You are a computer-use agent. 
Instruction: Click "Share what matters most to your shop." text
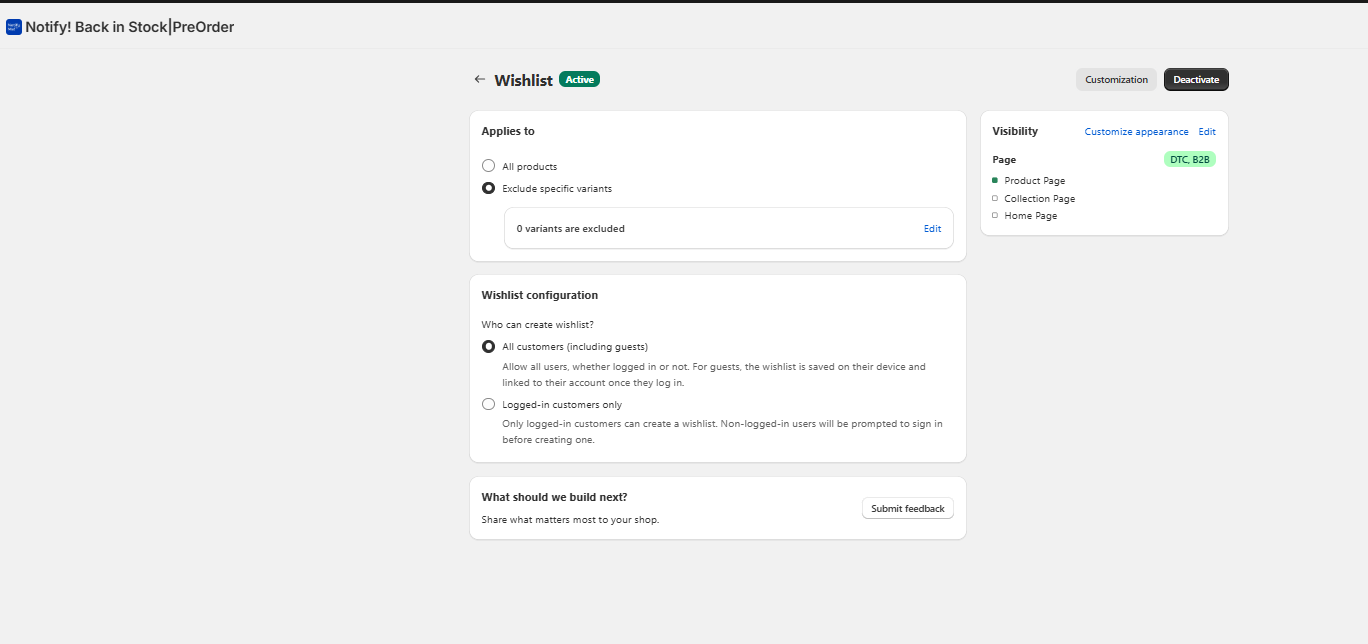(570, 519)
